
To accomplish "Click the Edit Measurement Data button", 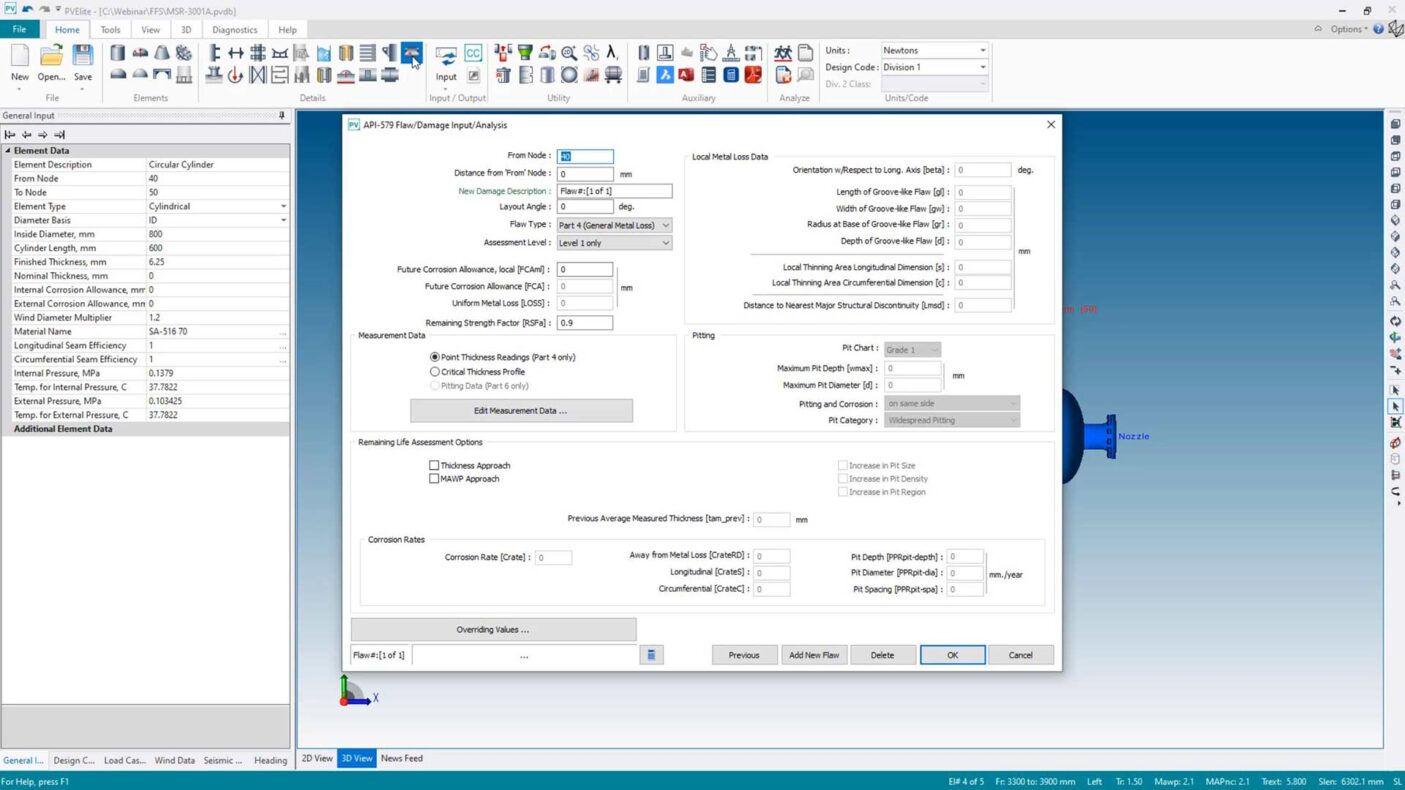I will point(521,411).
